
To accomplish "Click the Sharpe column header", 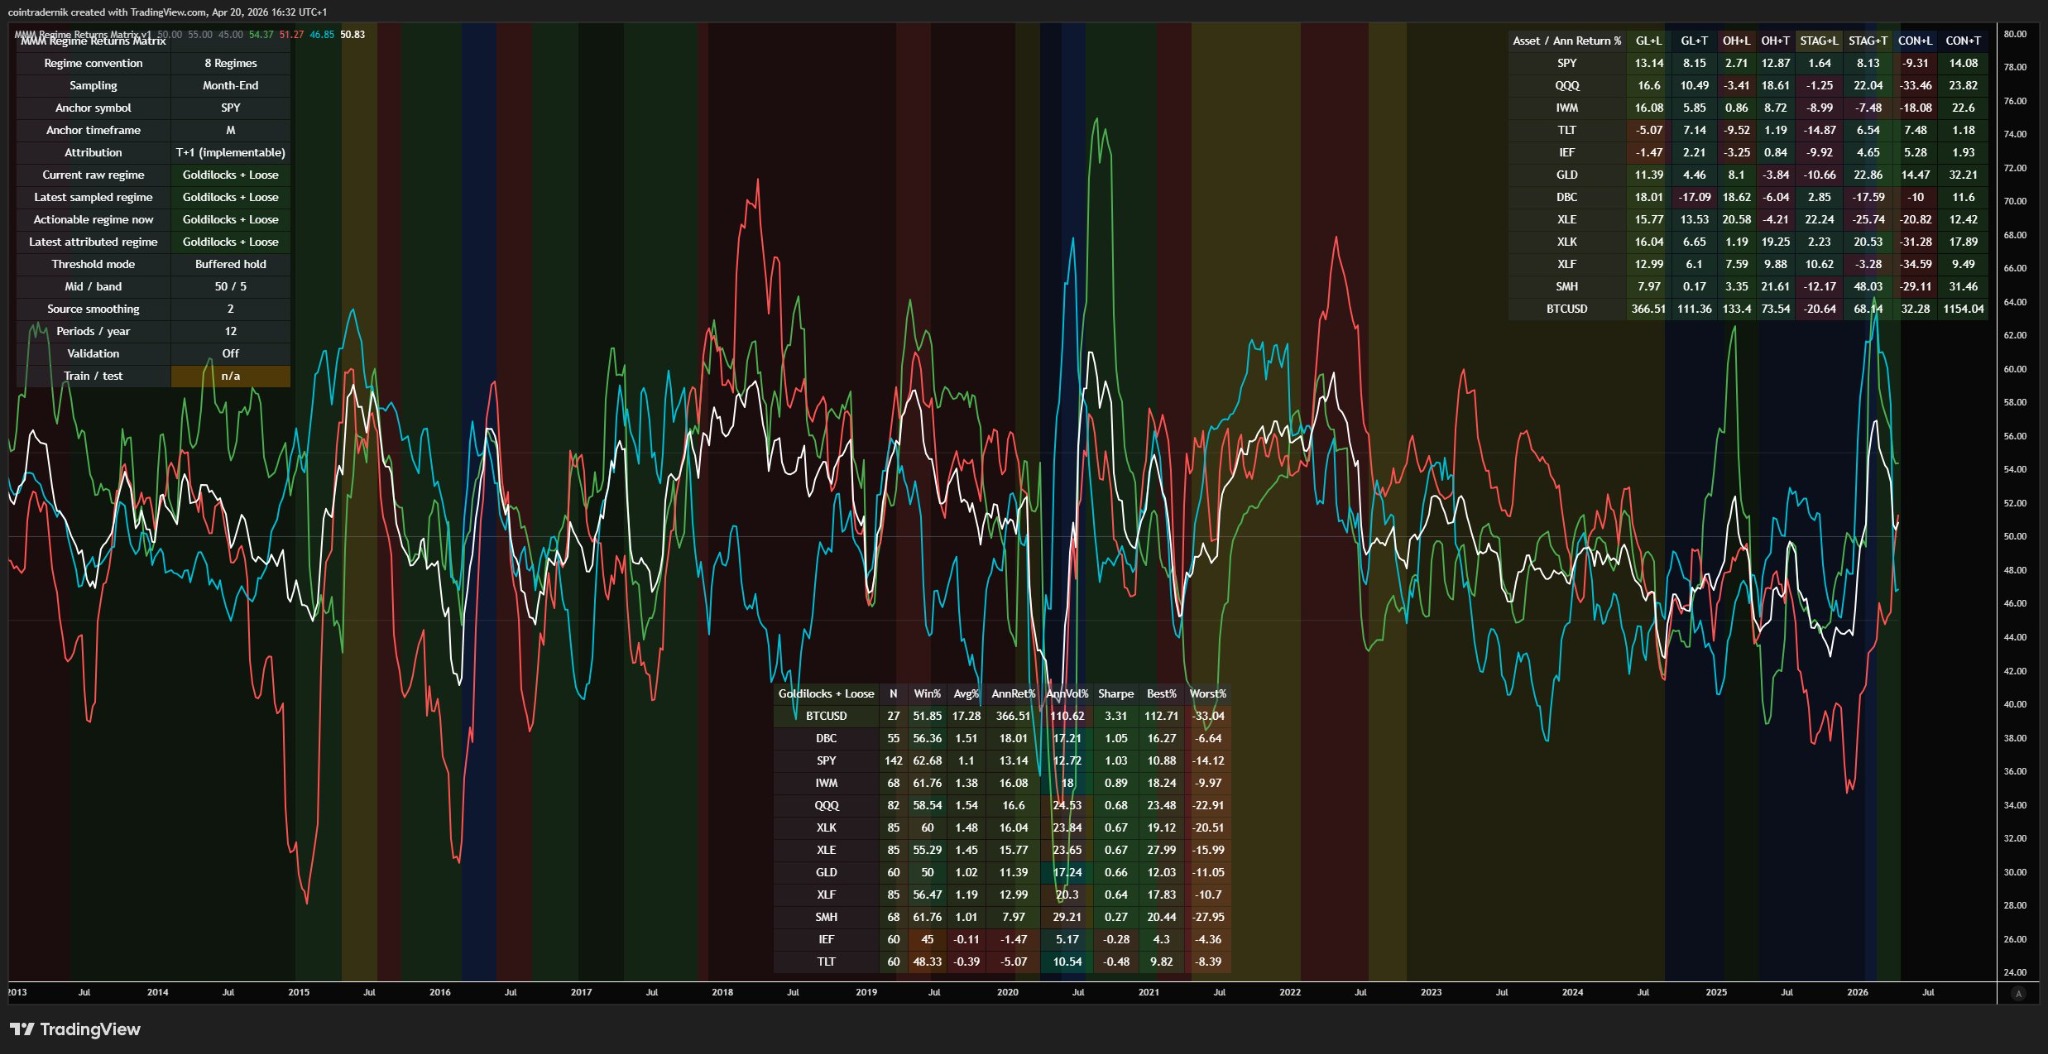I will (x=1116, y=693).
